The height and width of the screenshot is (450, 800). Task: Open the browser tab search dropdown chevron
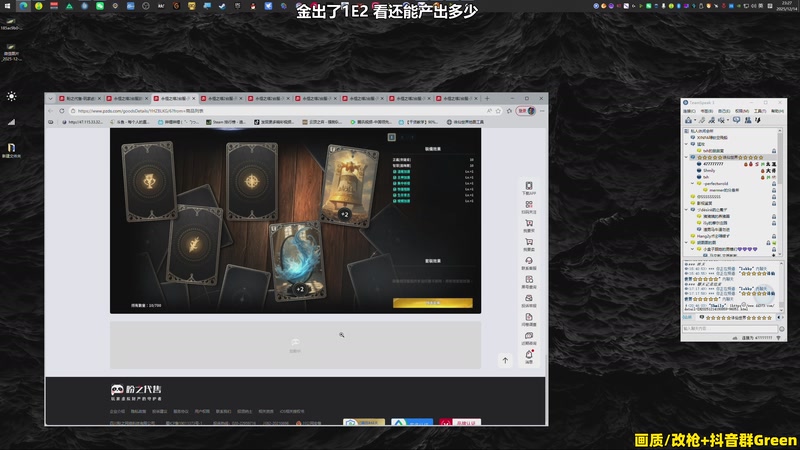click(51, 98)
